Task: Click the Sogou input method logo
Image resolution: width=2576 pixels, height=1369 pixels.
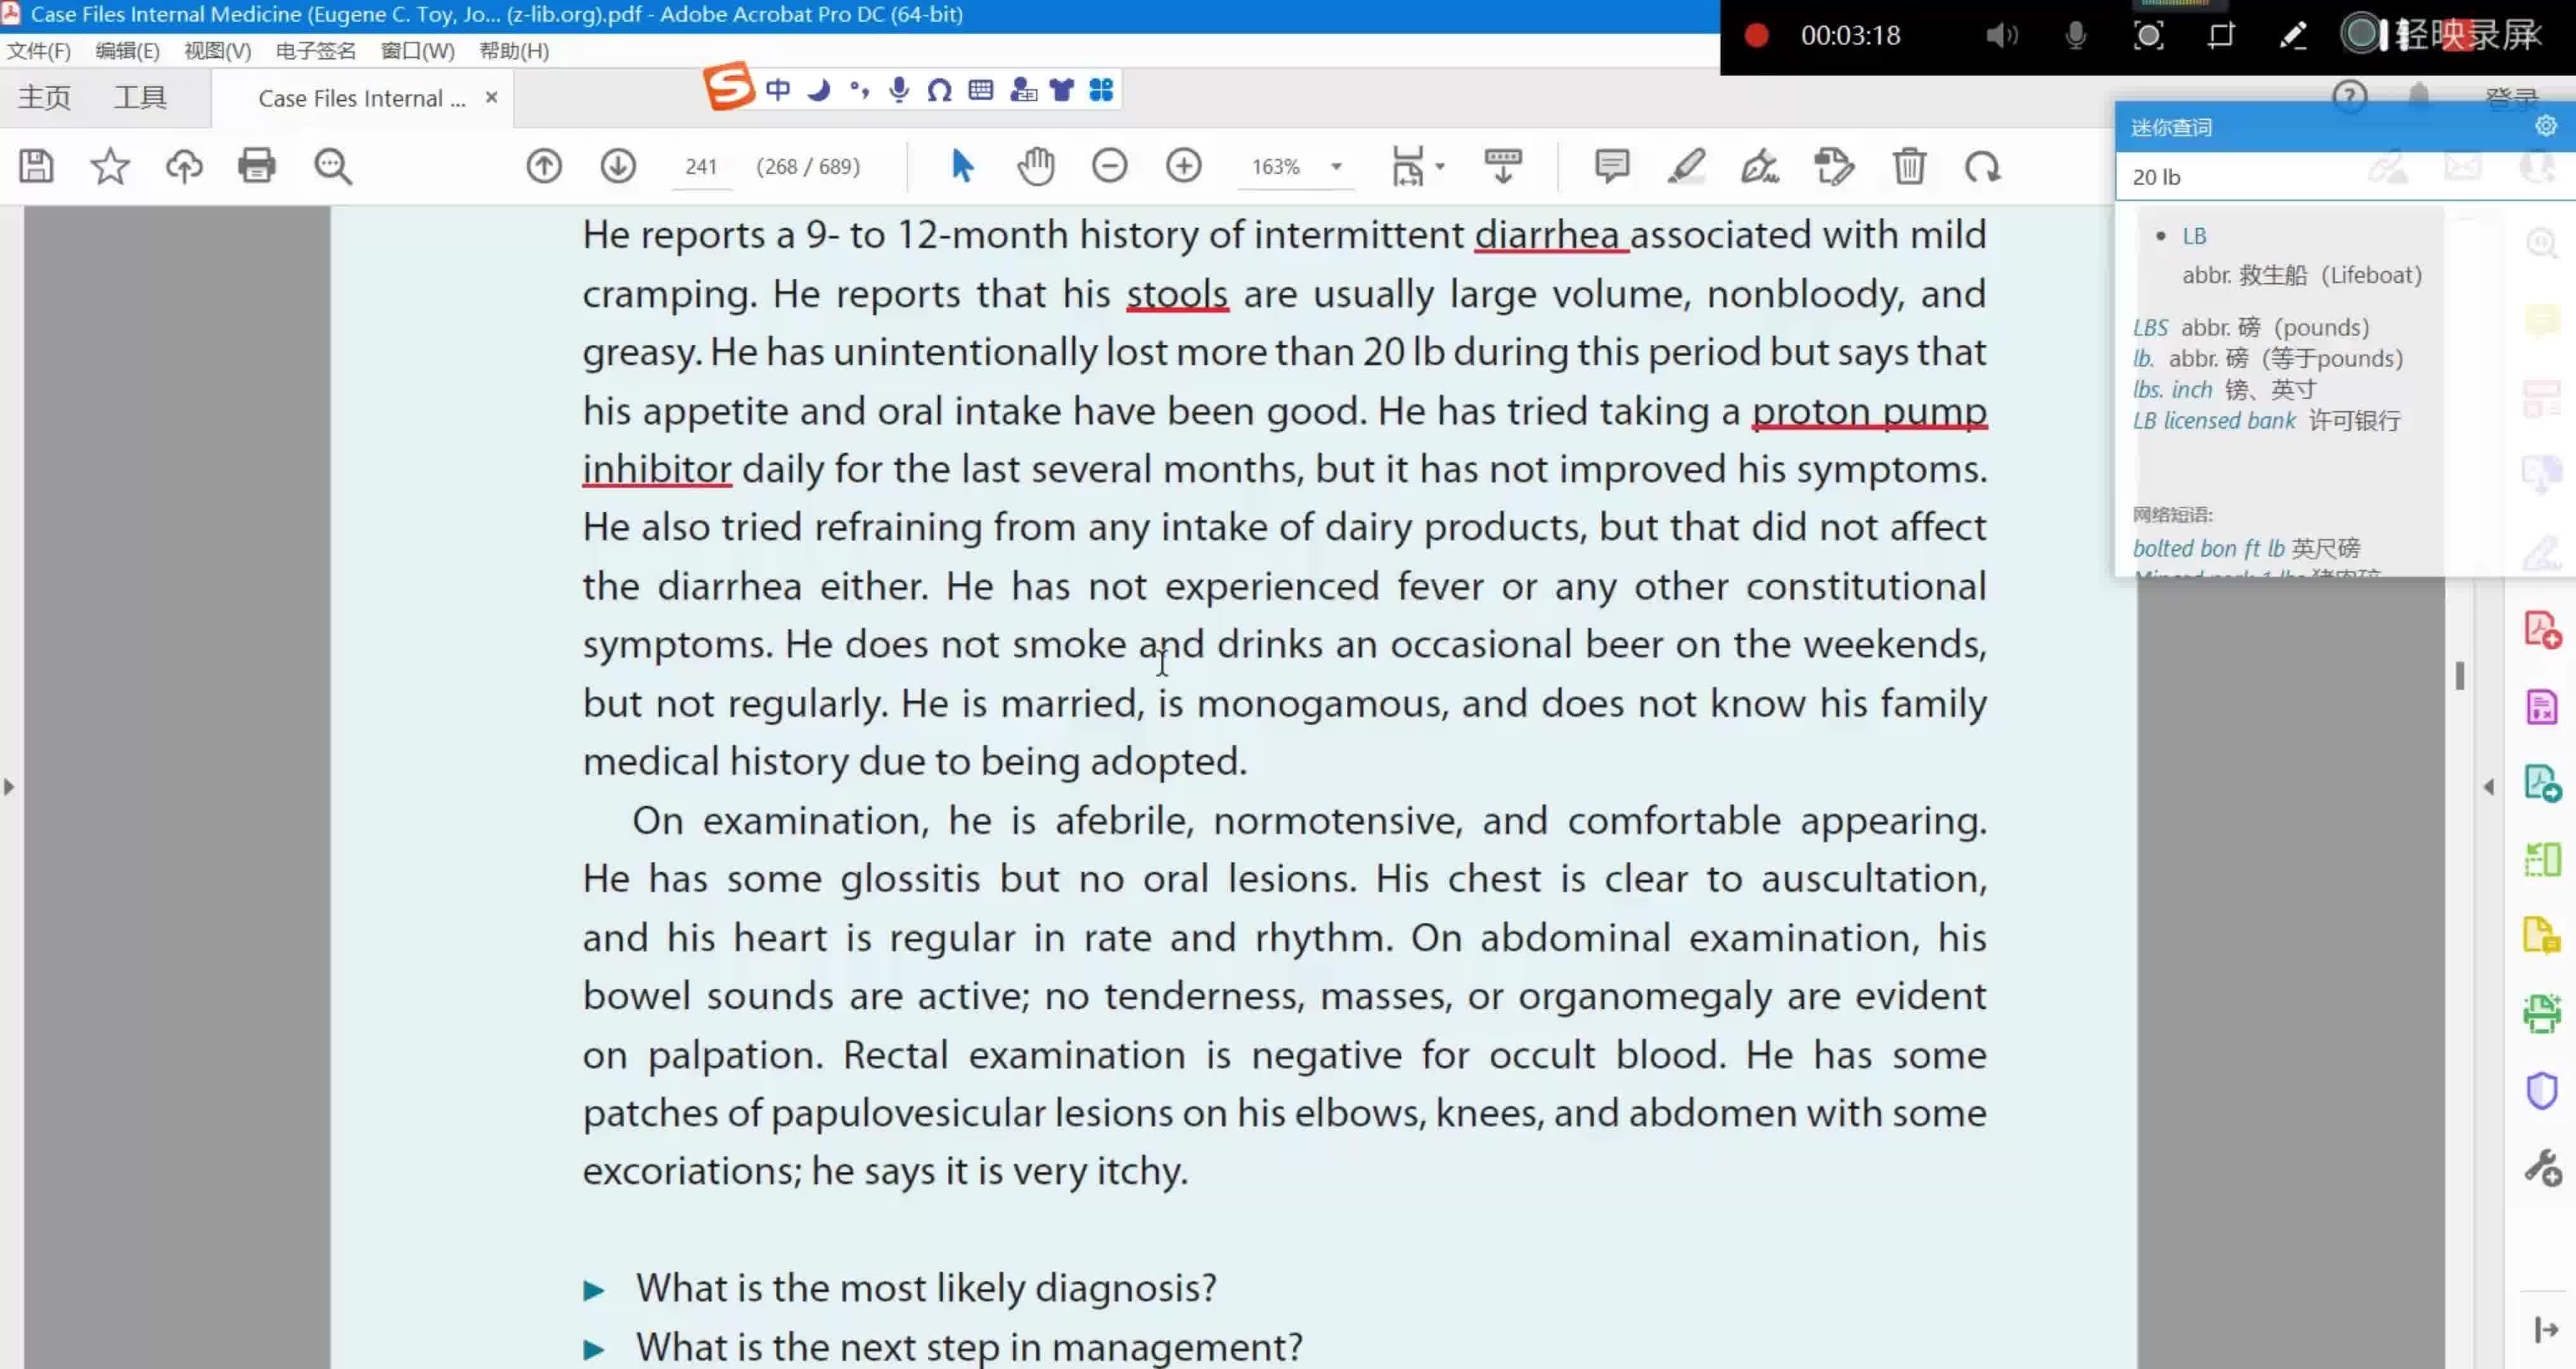Action: (729, 86)
